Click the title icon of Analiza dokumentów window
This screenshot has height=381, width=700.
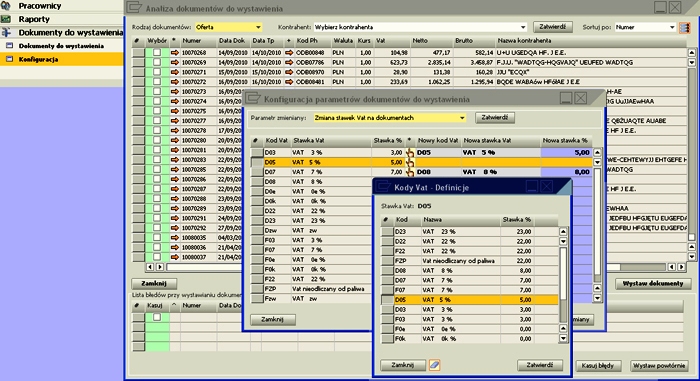134,8
